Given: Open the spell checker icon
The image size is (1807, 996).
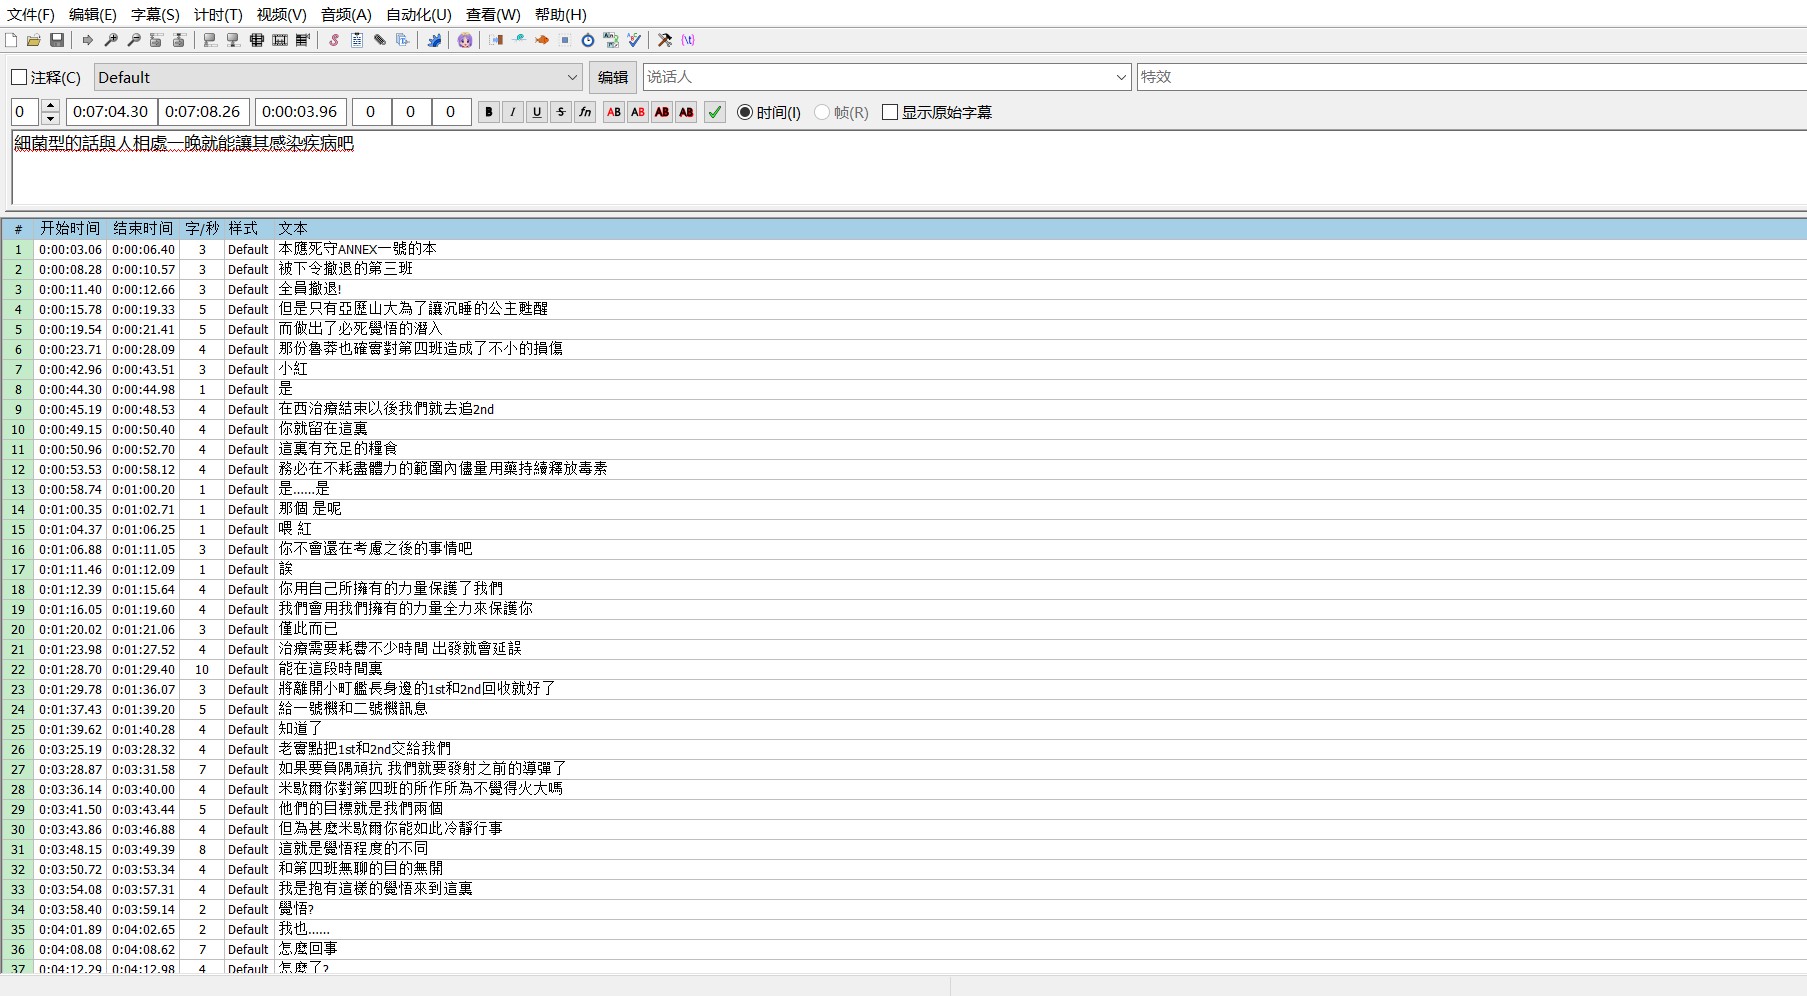Looking at the screenshot, I should coord(634,40).
